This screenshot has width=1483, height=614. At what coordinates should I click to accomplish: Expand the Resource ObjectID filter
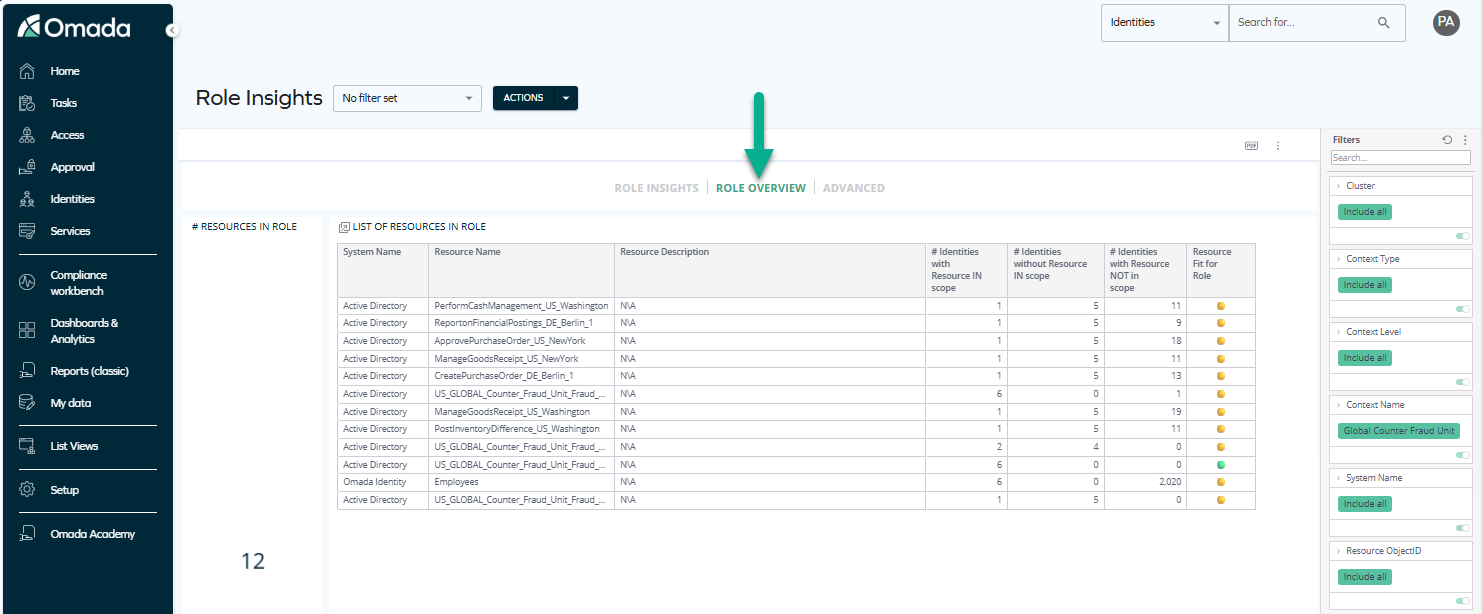pyautogui.click(x=1338, y=551)
